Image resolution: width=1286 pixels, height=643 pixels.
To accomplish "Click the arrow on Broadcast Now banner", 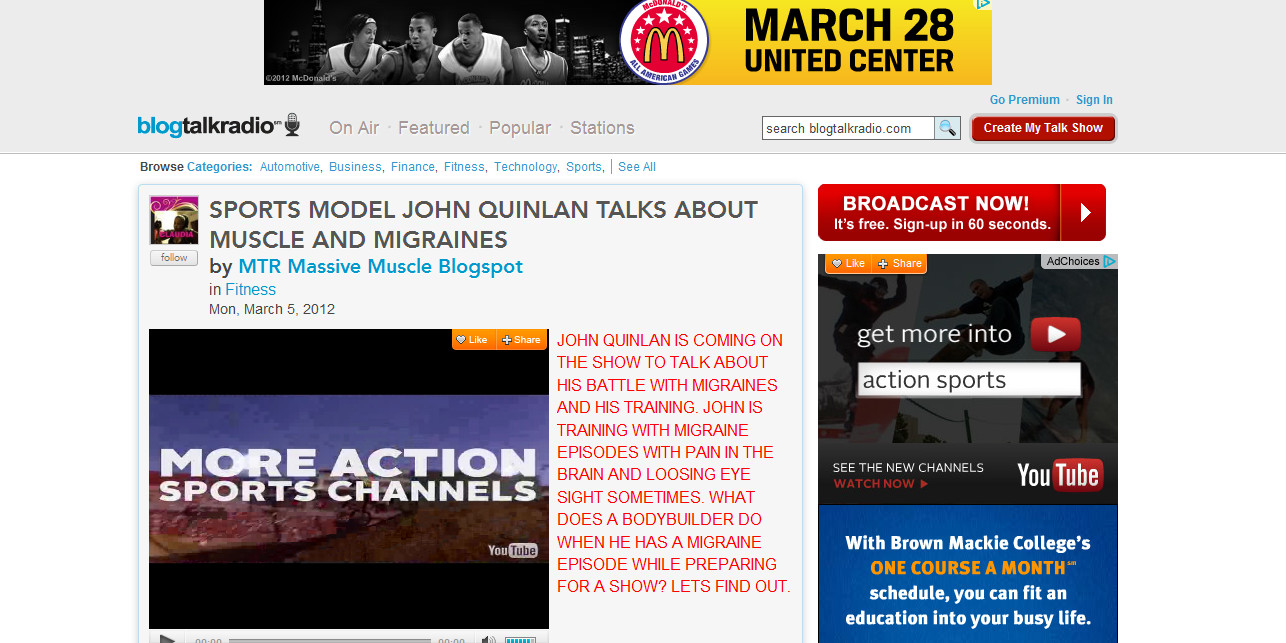I will coord(1084,212).
